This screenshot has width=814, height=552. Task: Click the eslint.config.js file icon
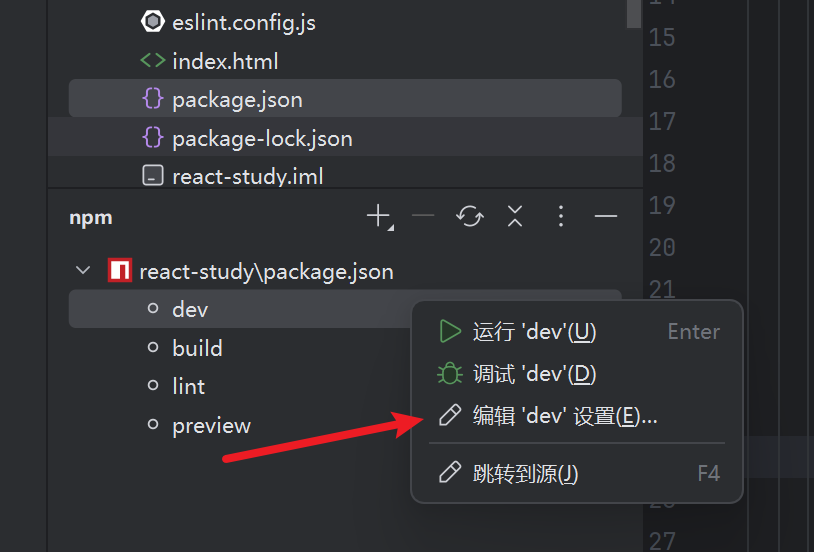click(152, 22)
